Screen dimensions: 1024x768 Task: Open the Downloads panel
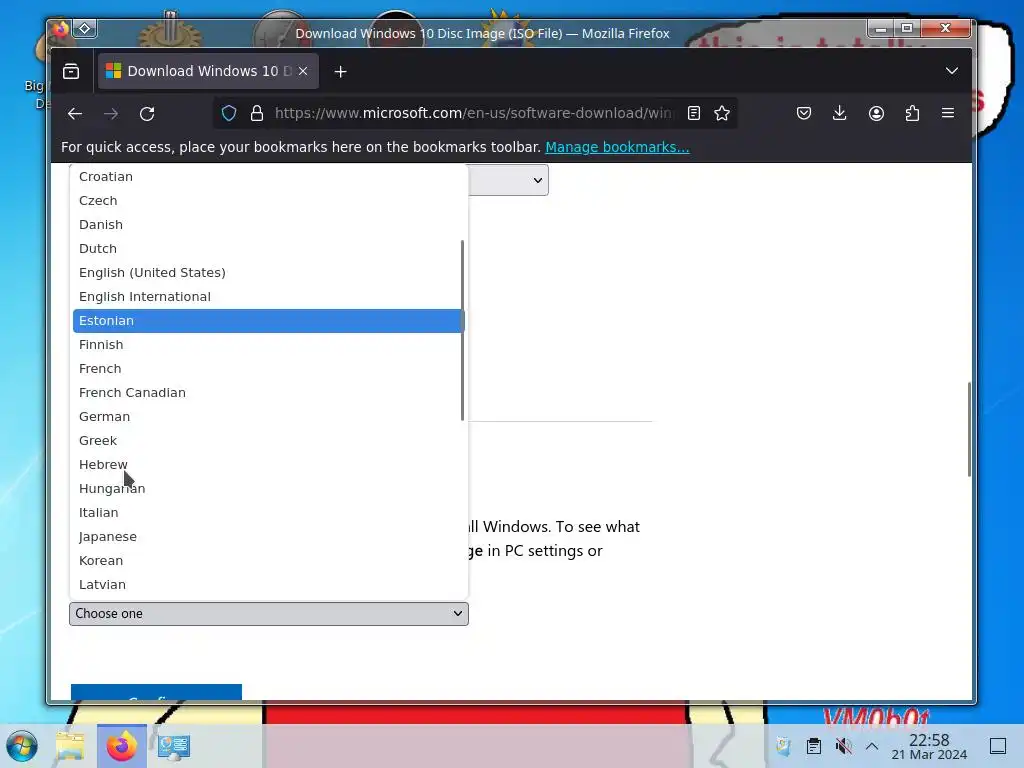(x=840, y=114)
